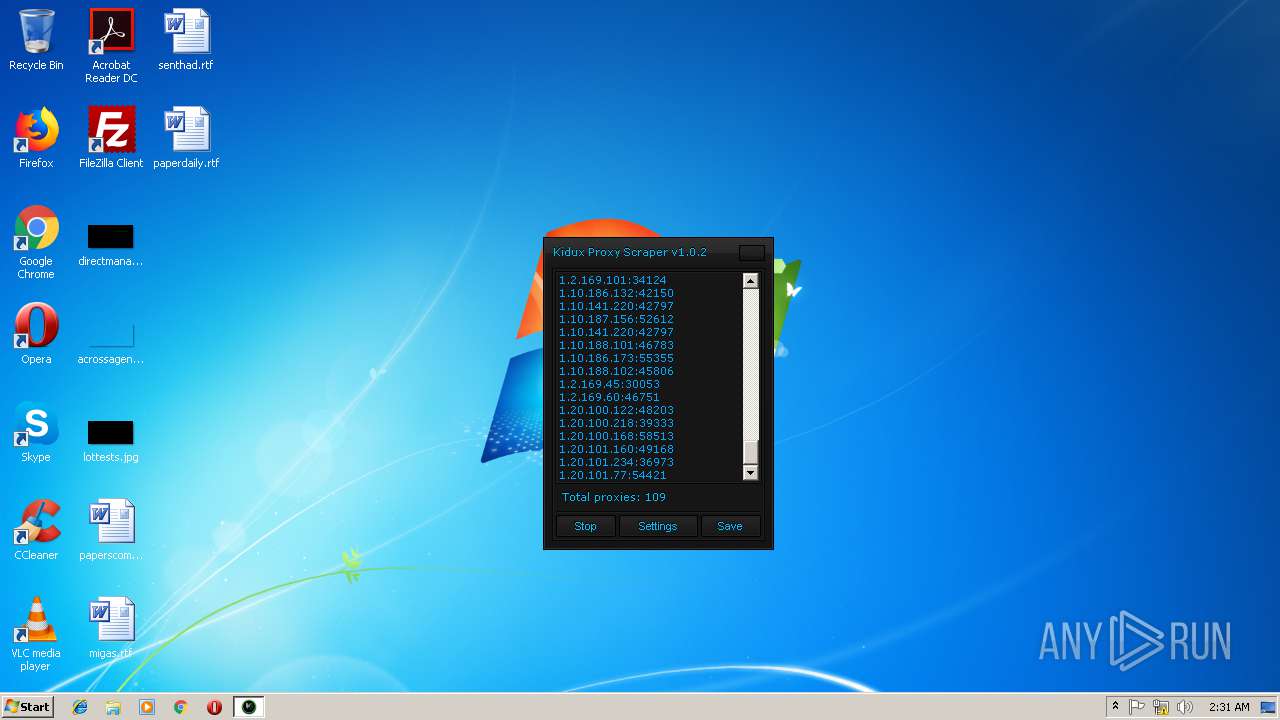Click Show Desktop button at taskbar end
Screen dimensions: 1280x720
point(1269,707)
